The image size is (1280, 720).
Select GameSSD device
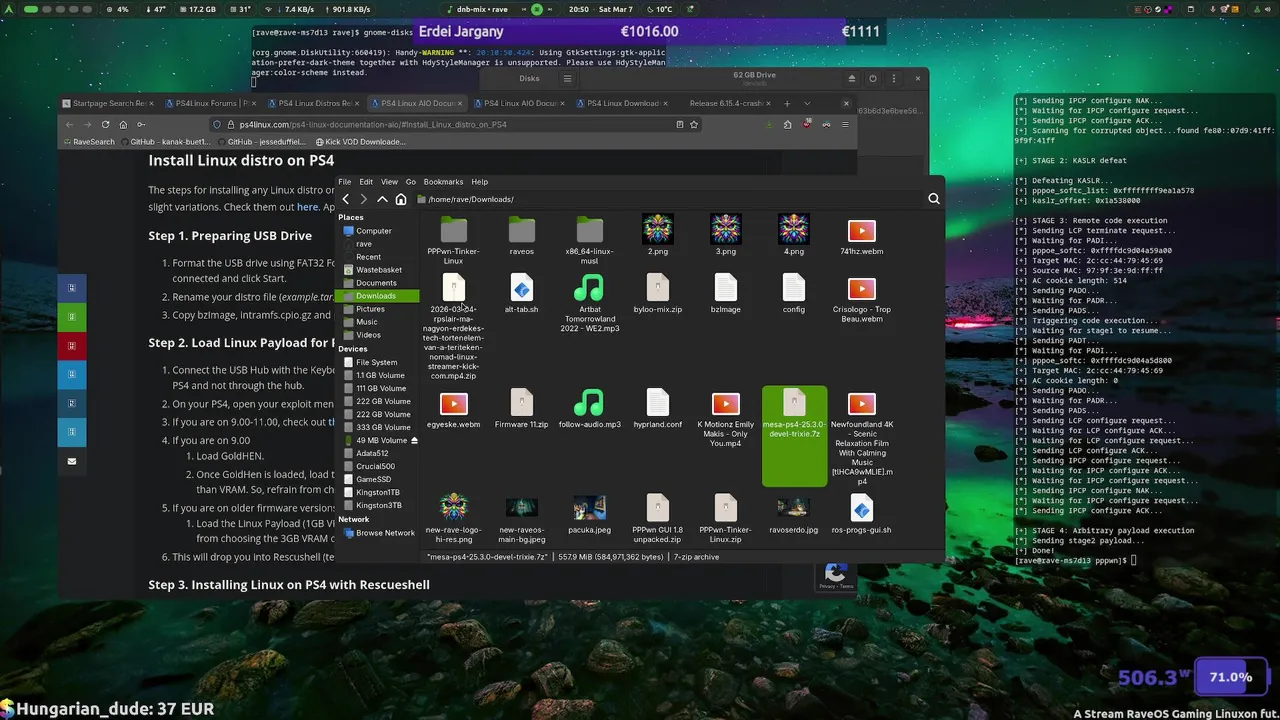374,479
